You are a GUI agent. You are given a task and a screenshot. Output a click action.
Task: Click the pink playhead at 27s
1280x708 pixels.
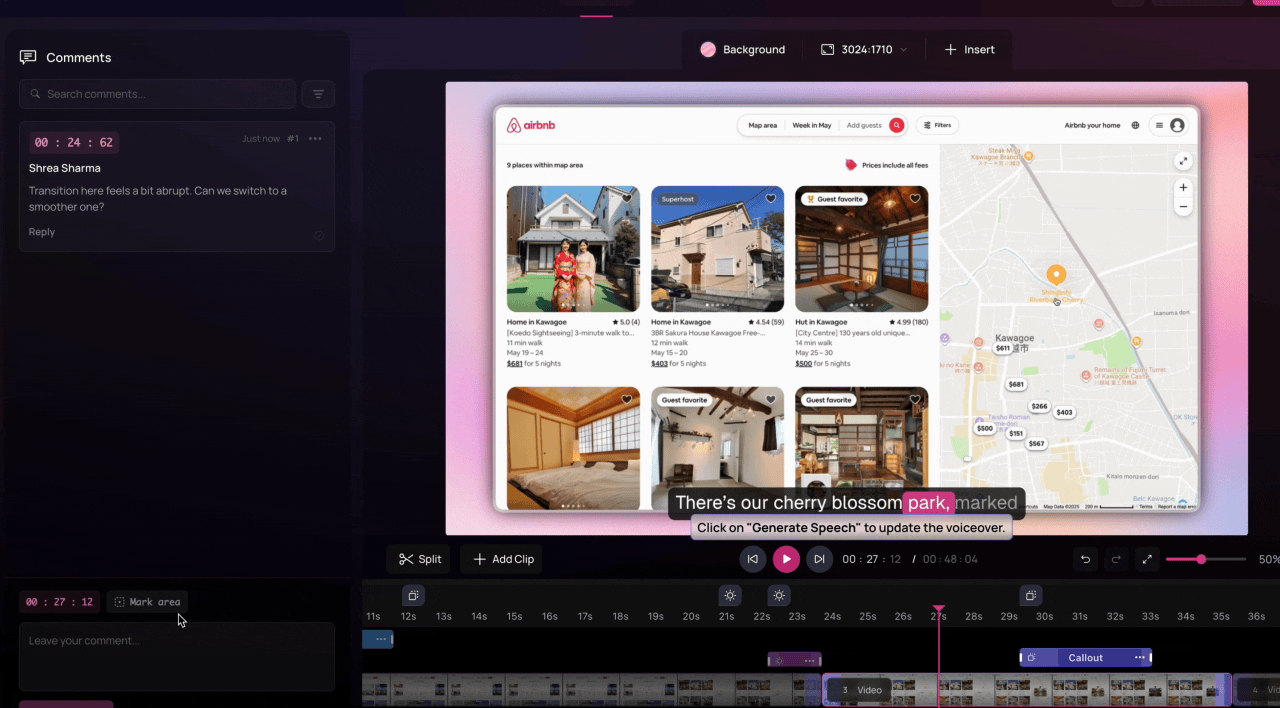pos(938,609)
